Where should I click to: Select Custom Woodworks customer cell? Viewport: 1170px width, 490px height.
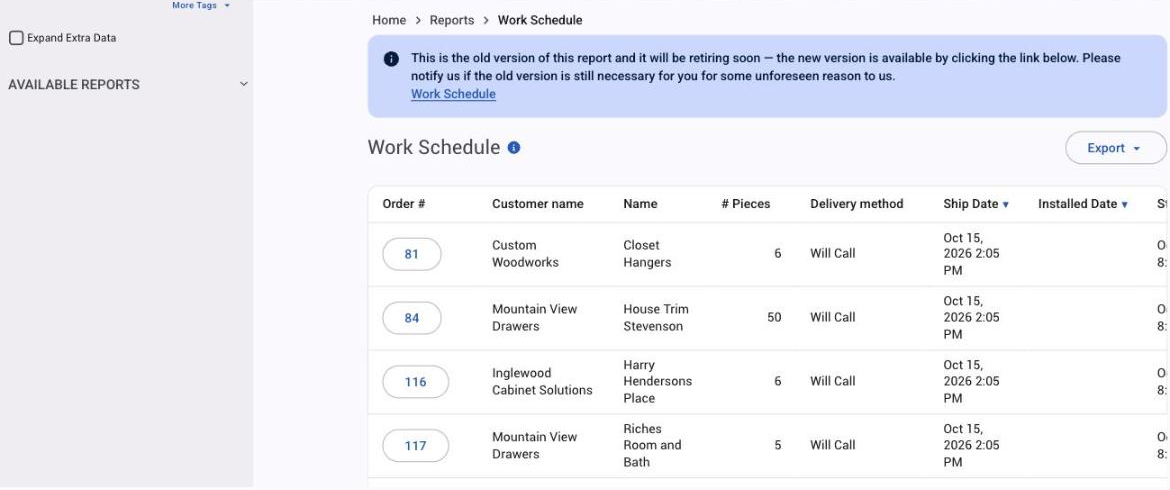click(525, 254)
